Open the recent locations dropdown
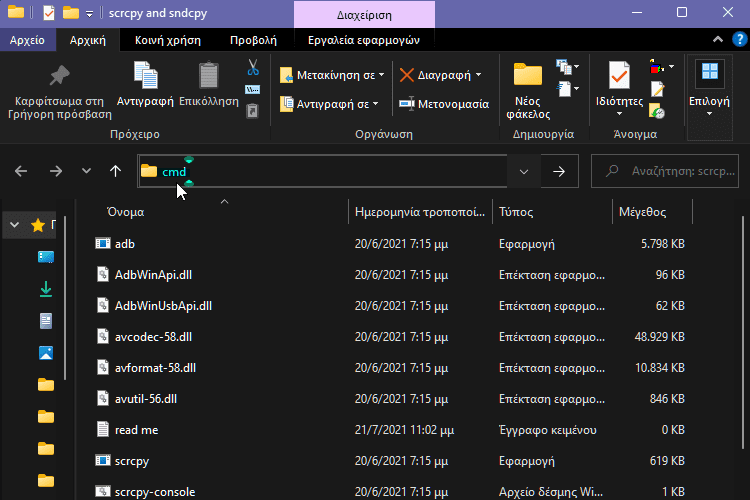 coord(86,170)
